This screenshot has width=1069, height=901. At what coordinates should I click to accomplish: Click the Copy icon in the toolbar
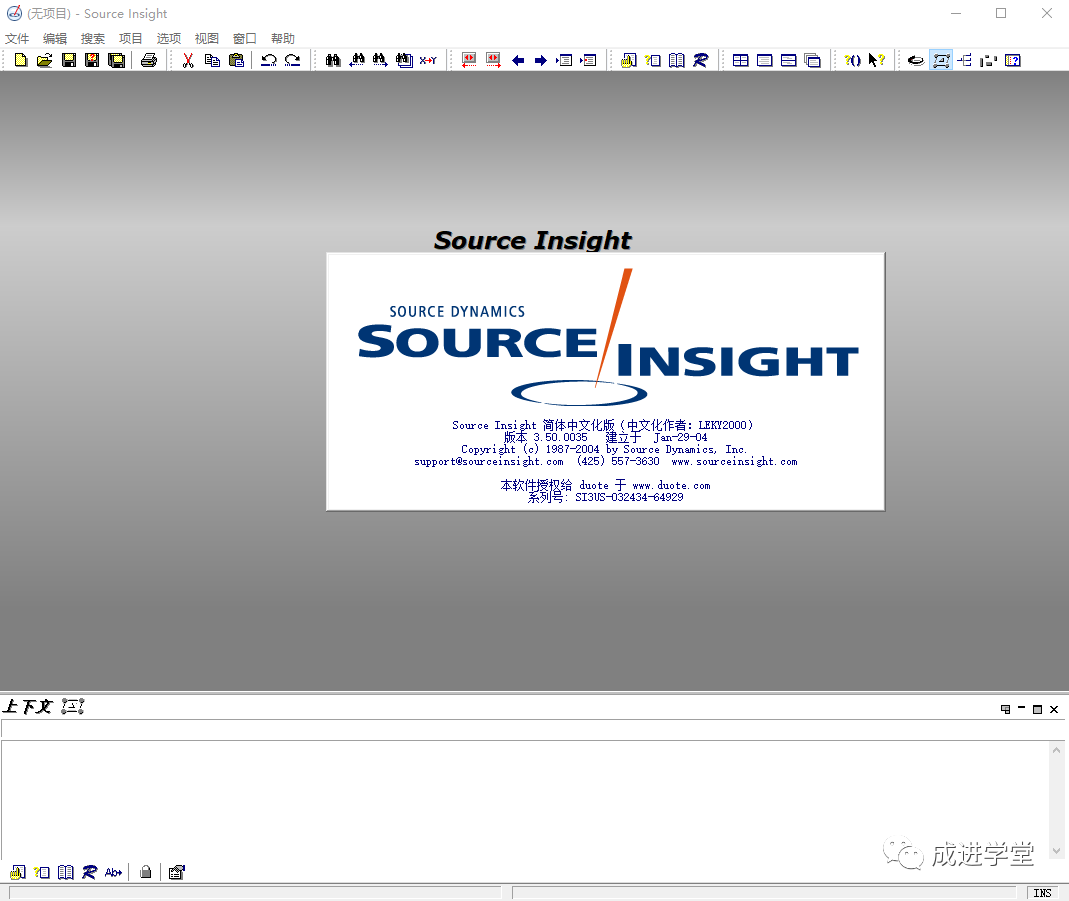click(212, 60)
